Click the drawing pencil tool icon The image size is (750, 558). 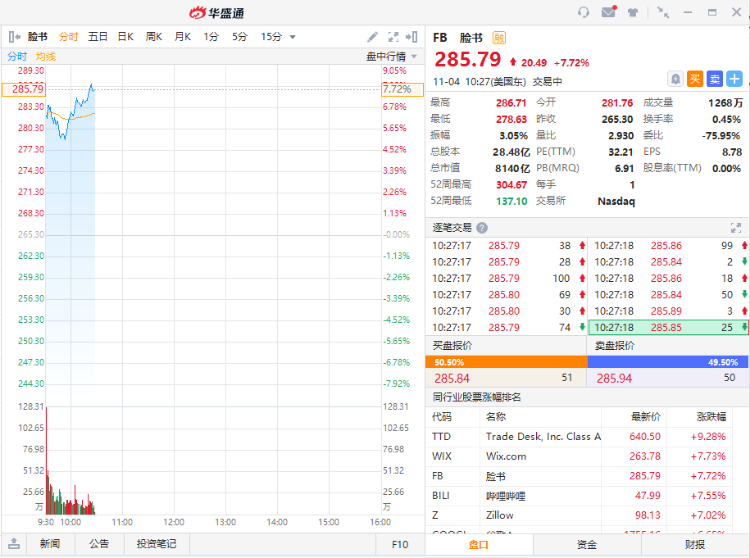[373, 37]
